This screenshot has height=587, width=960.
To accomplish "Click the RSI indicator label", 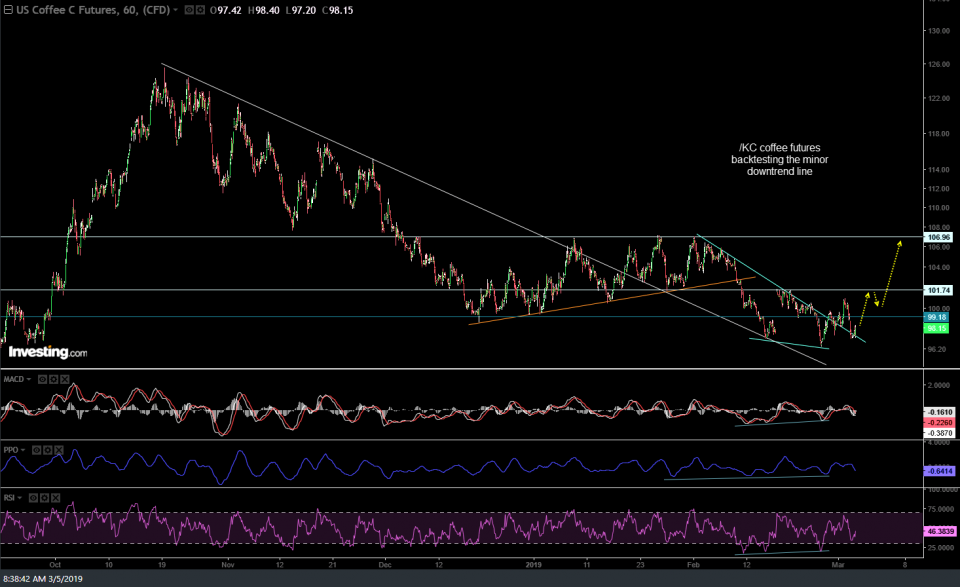I will click(10, 498).
